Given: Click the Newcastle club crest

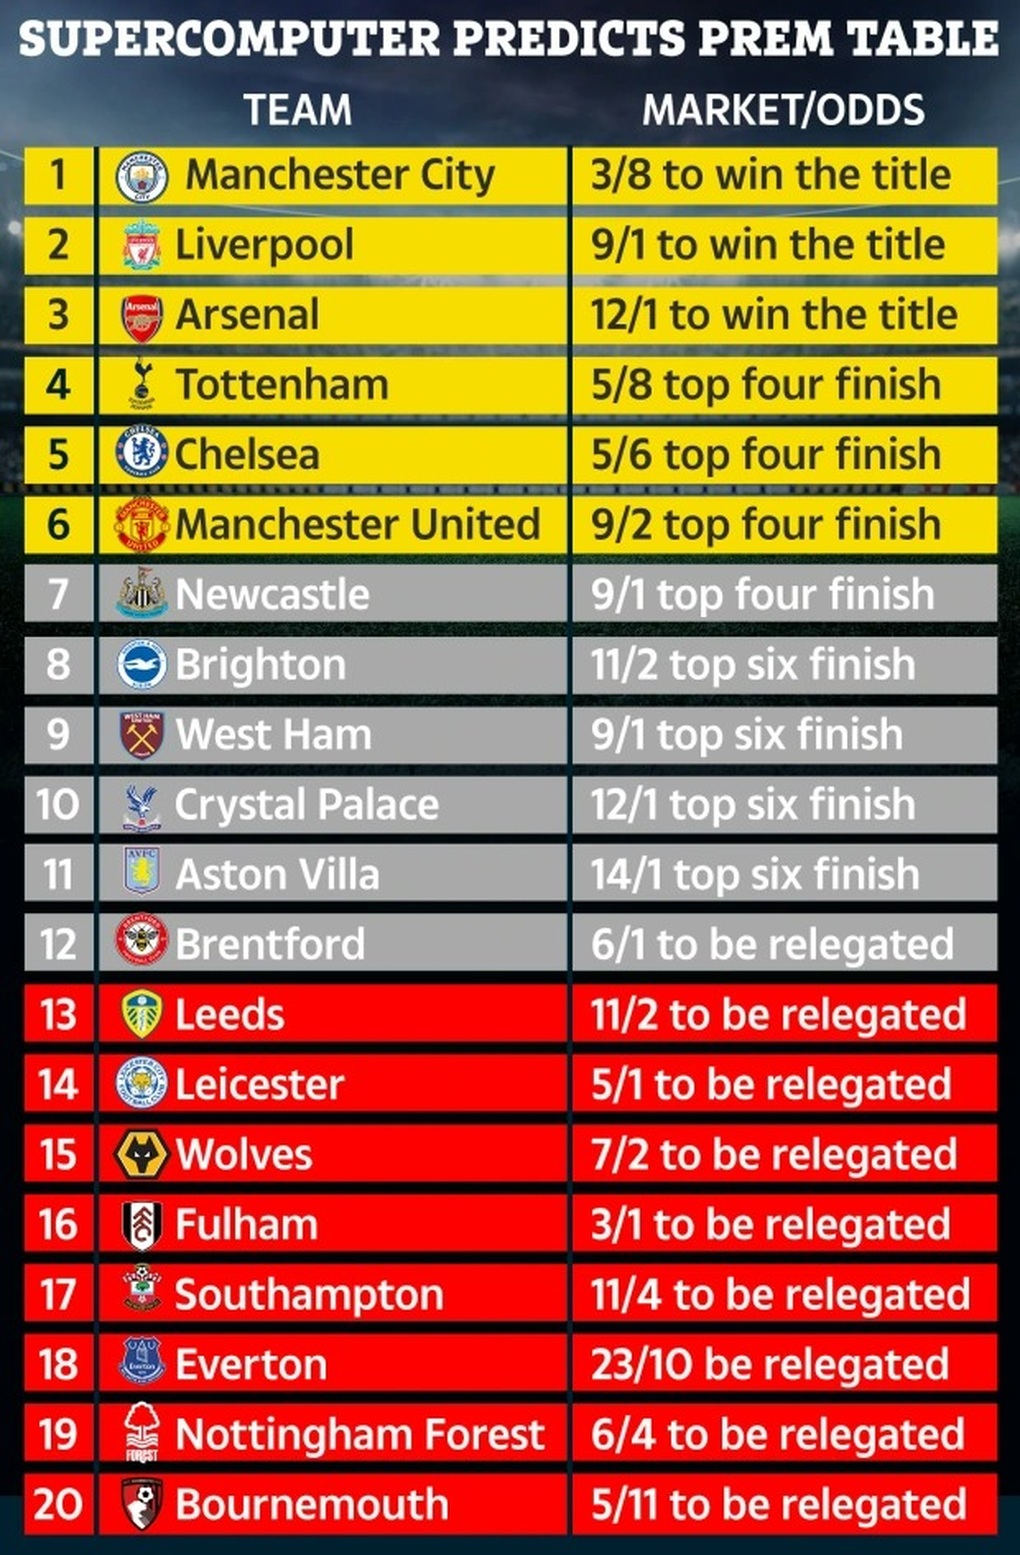Looking at the screenshot, I should pyautogui.click(x=141, y=594).
